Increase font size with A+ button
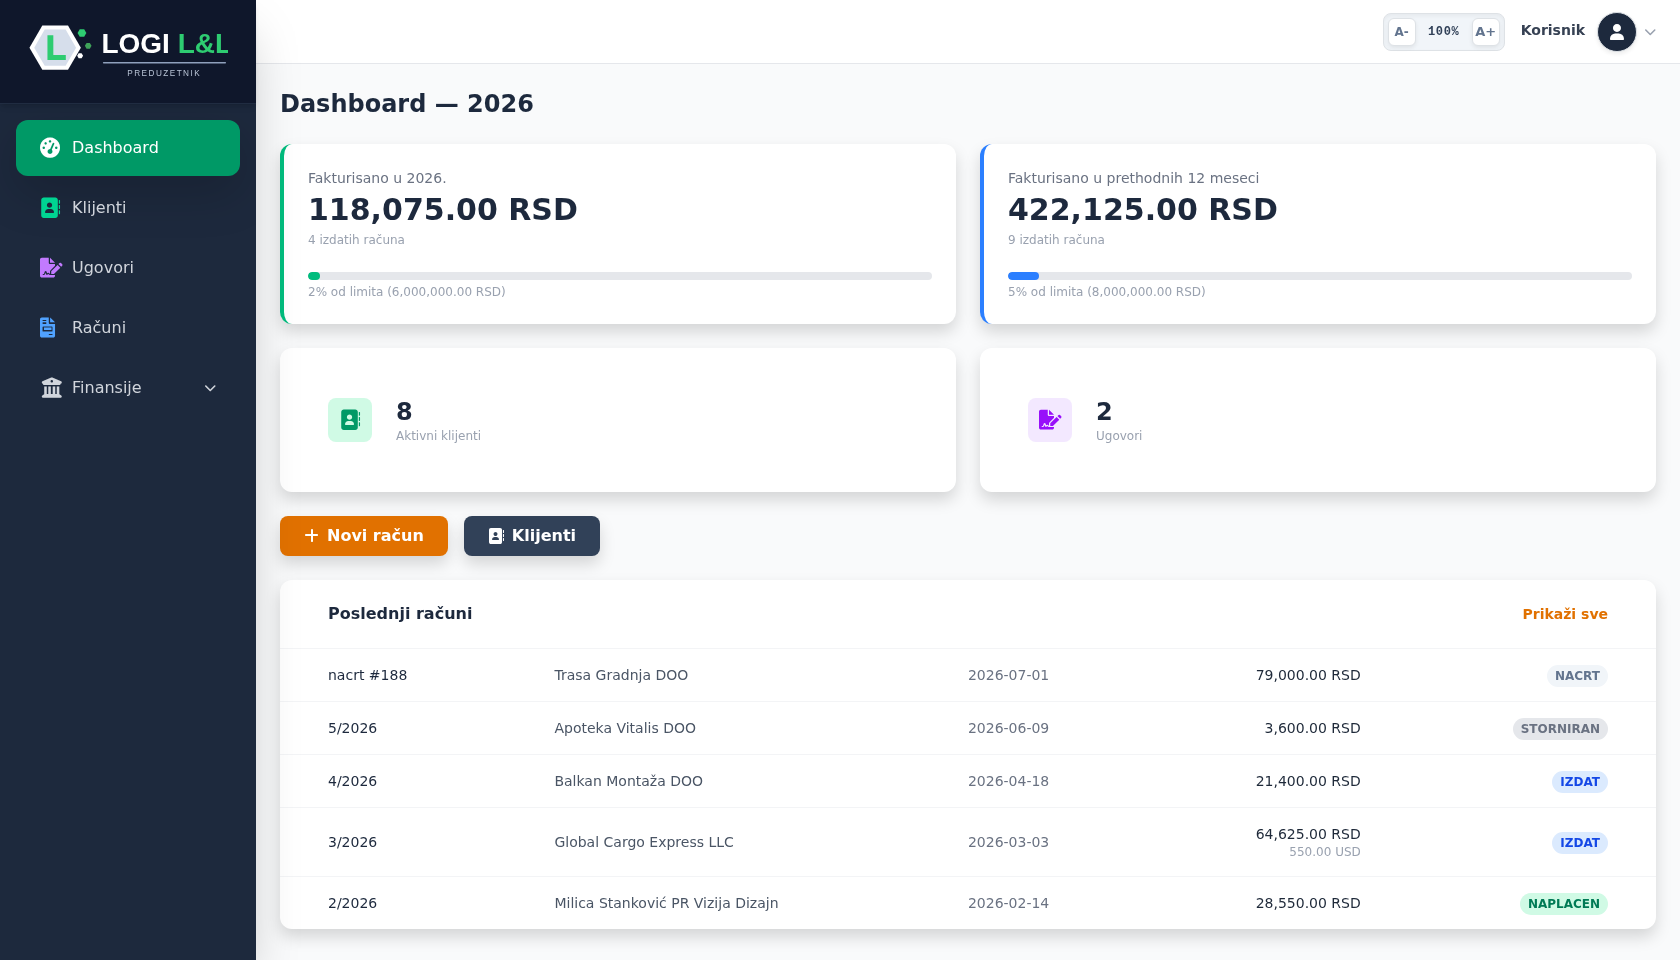The height and width of the screenshot is (960, 1680). [x=1485, y=32]
